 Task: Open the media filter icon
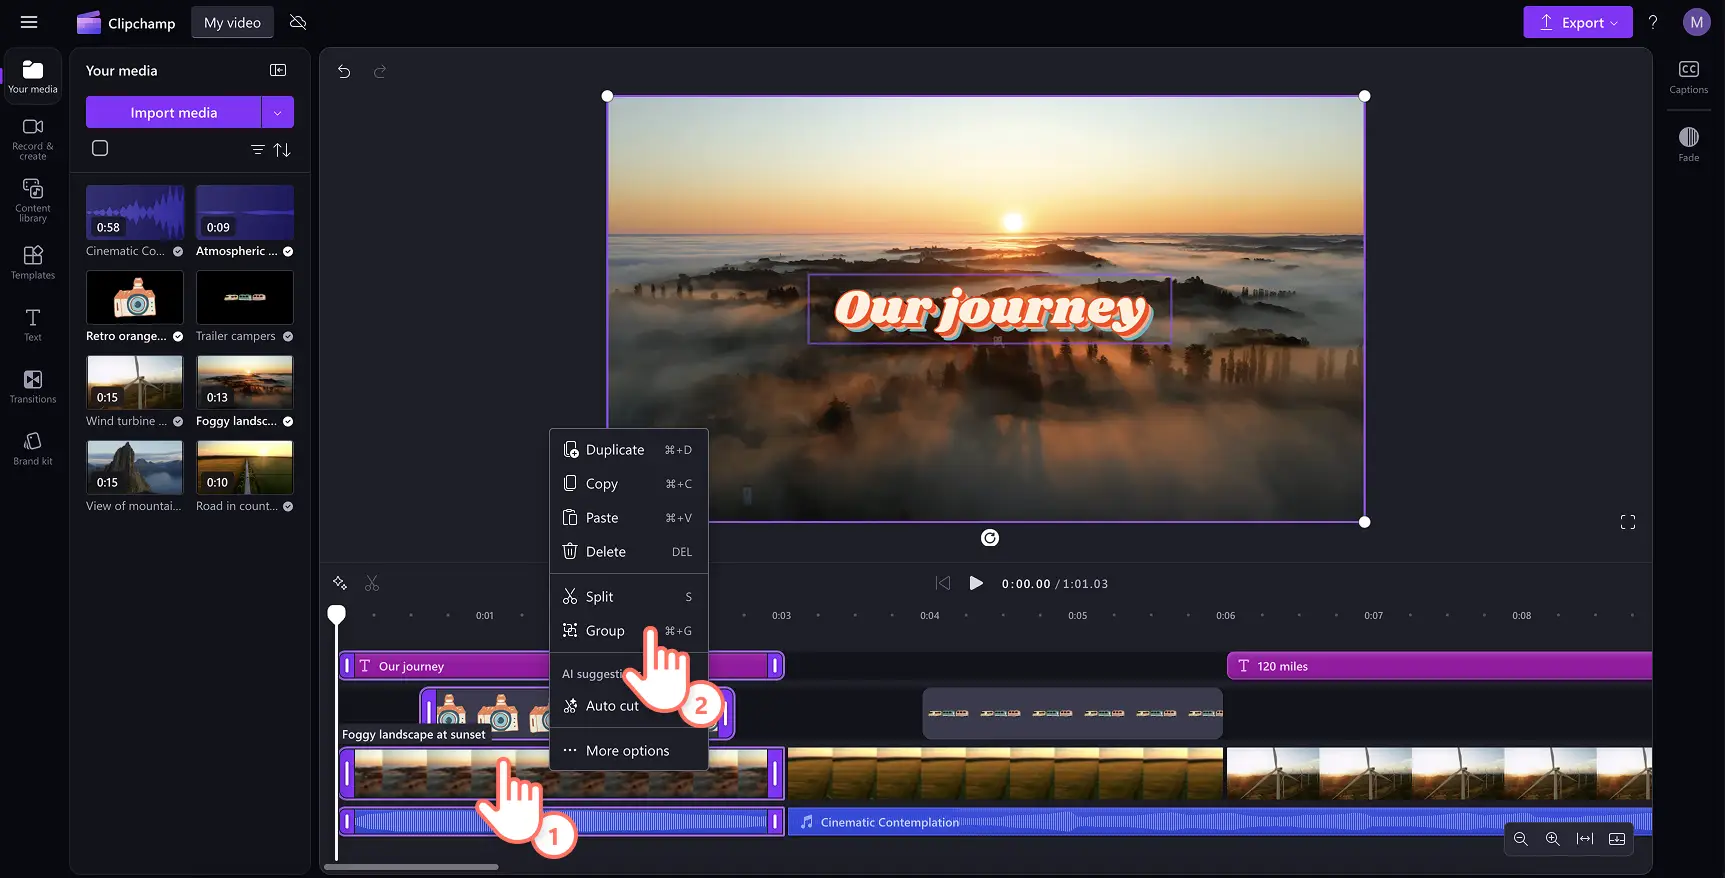click(x=257, y=149)
